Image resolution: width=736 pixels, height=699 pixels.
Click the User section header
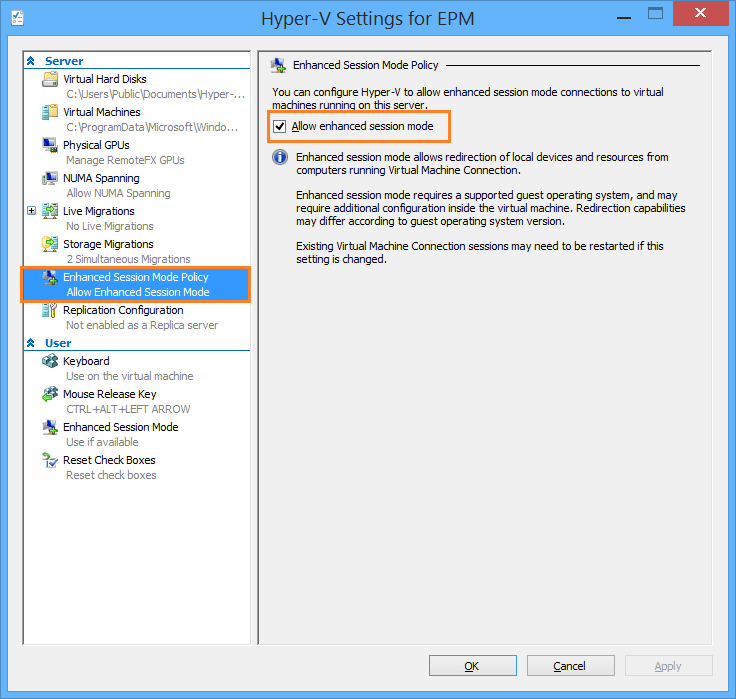(x=58, y=343)
